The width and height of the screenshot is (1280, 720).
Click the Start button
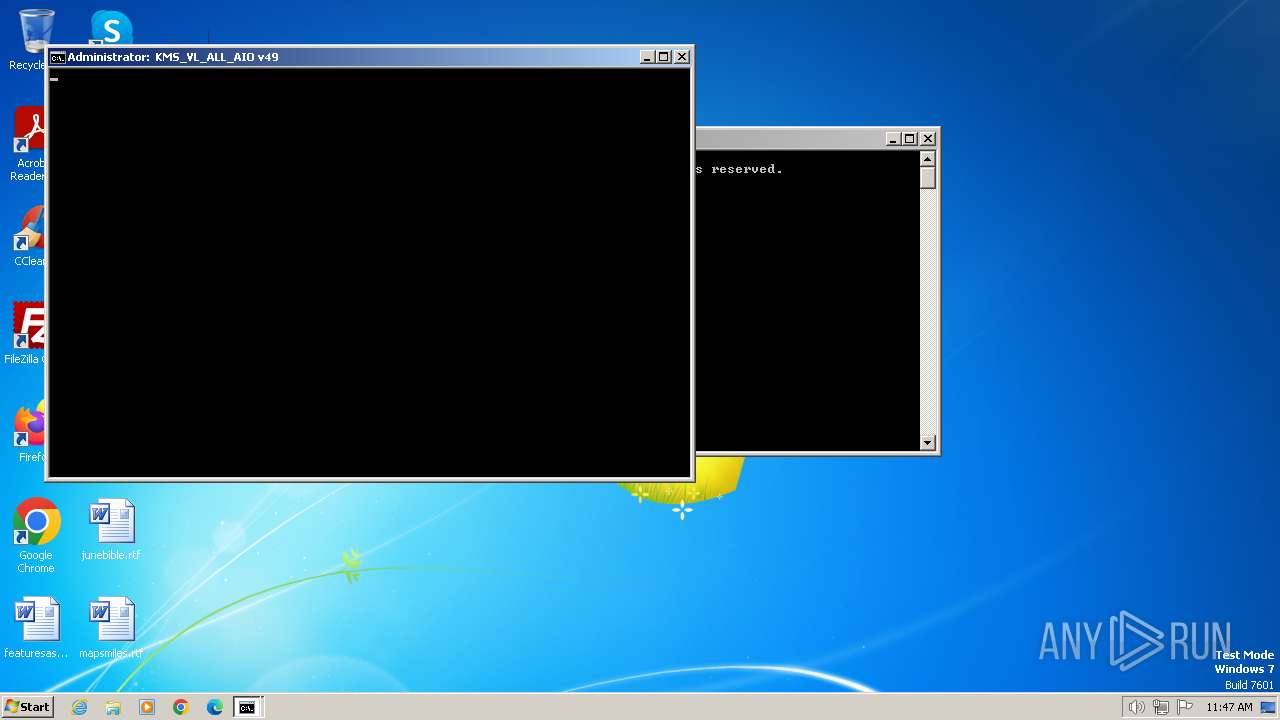(27, 707)
